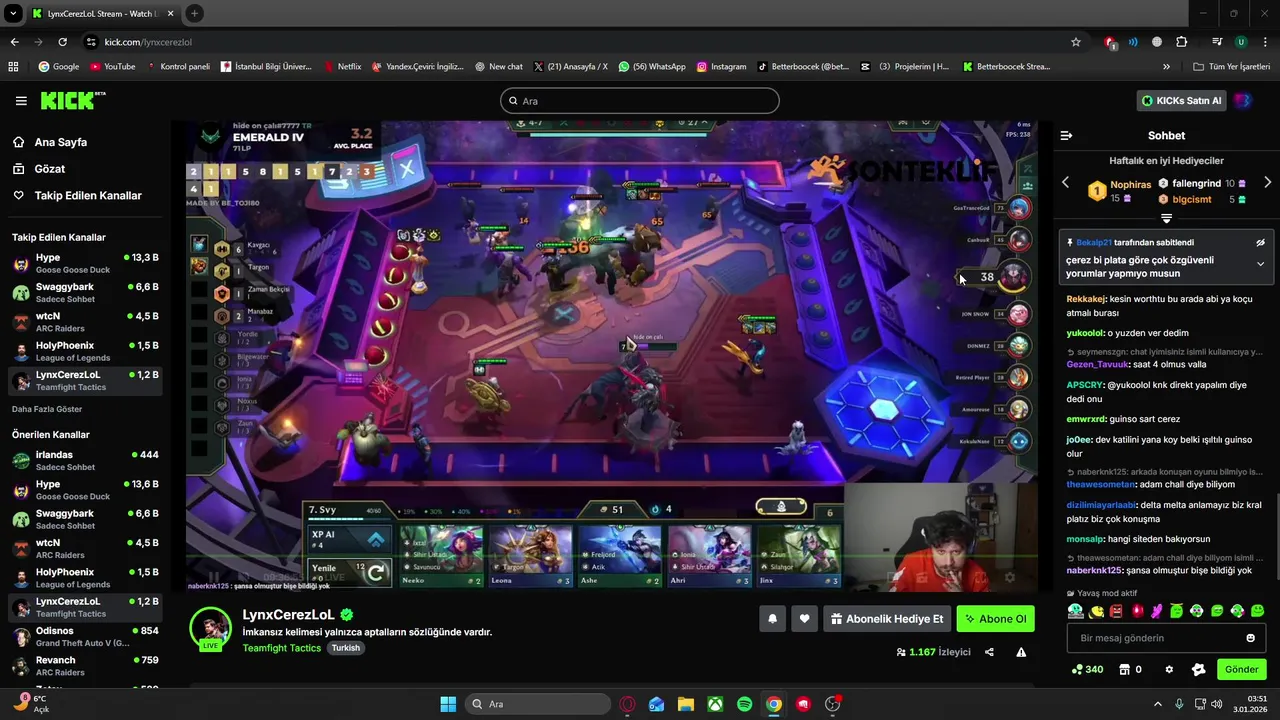Open WhatsApp bookmark
This screenshot has width=1280, height=720.
[652, 67]
